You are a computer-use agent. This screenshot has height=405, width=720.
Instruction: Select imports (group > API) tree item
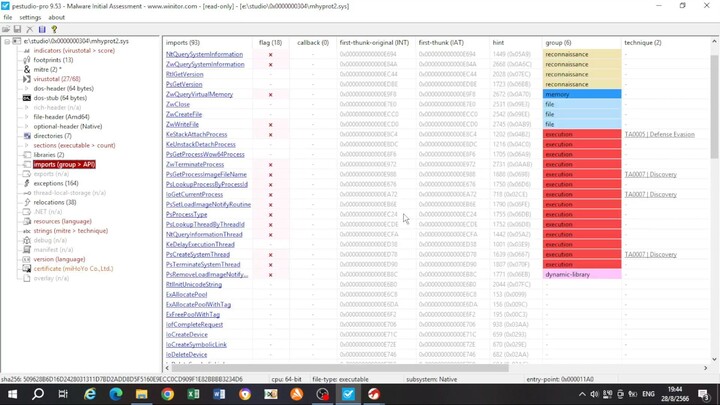(64, 164)
